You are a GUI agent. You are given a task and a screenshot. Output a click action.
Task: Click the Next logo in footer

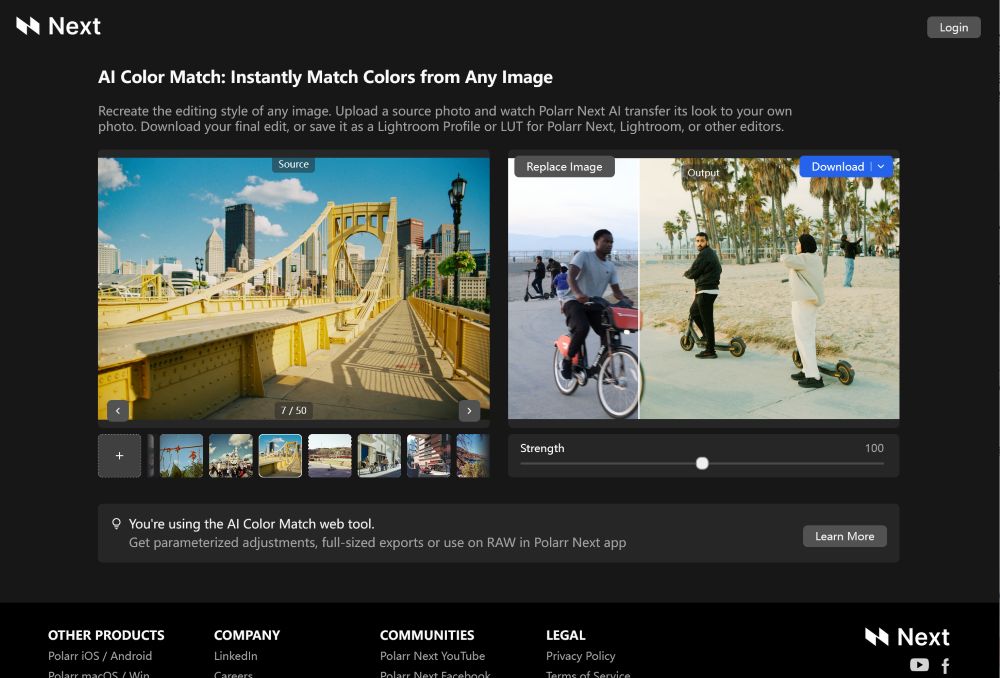point(906,637)
